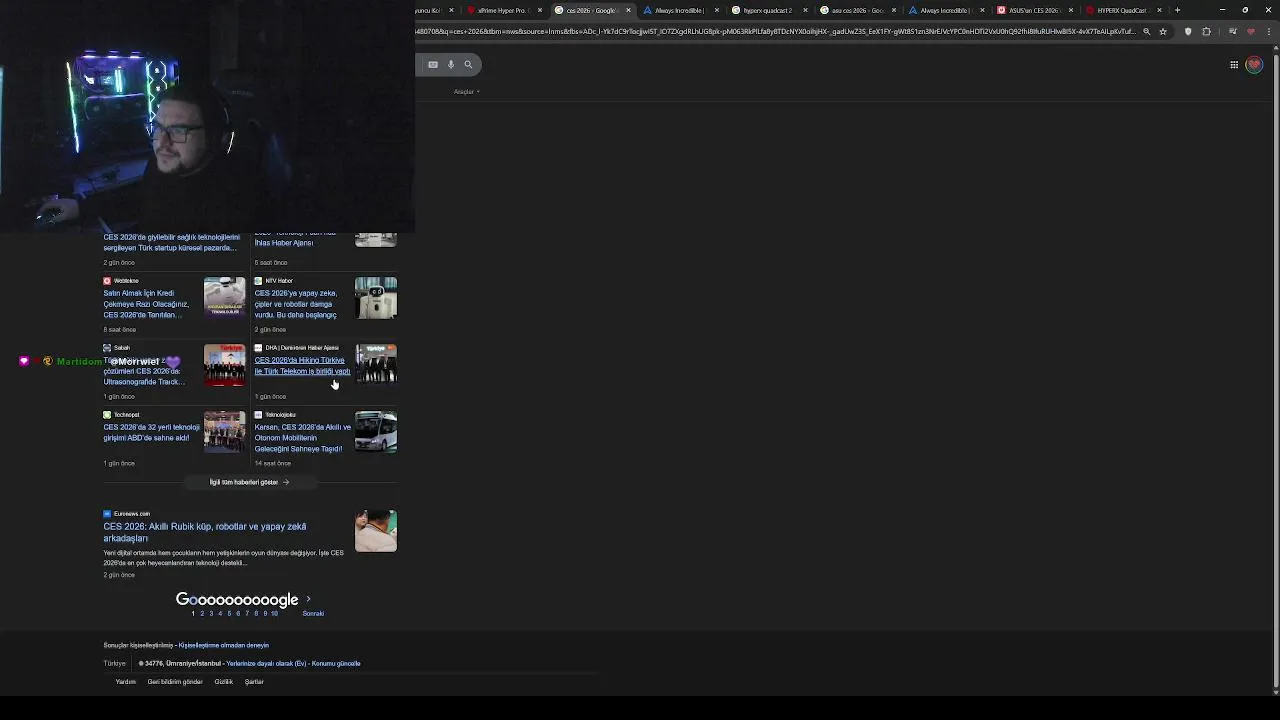This screenshot has height=720, width=1280.
Task: Open the on-screen keyboard icon in search box
Action: [x=433, y=65]
